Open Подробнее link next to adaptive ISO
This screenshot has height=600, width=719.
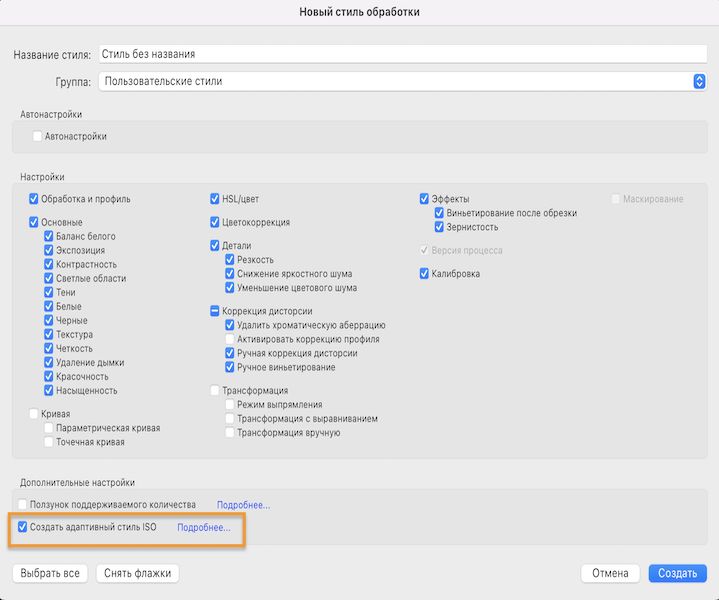204,527
